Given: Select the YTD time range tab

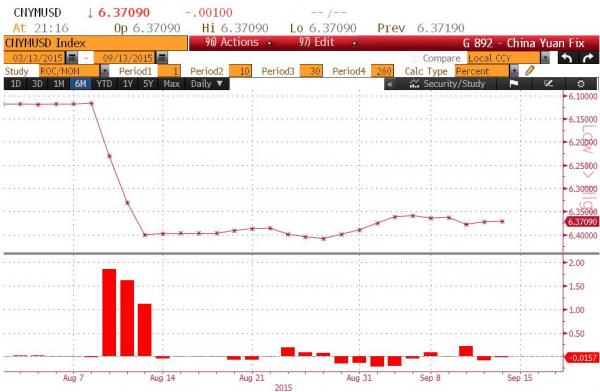Looking at the screenshot, I should click(x=104, y=84).
